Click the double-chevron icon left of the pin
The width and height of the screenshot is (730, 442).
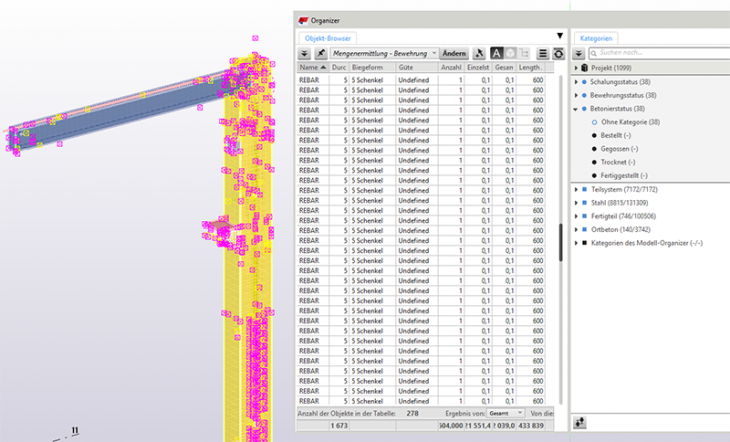pos(304,53)
